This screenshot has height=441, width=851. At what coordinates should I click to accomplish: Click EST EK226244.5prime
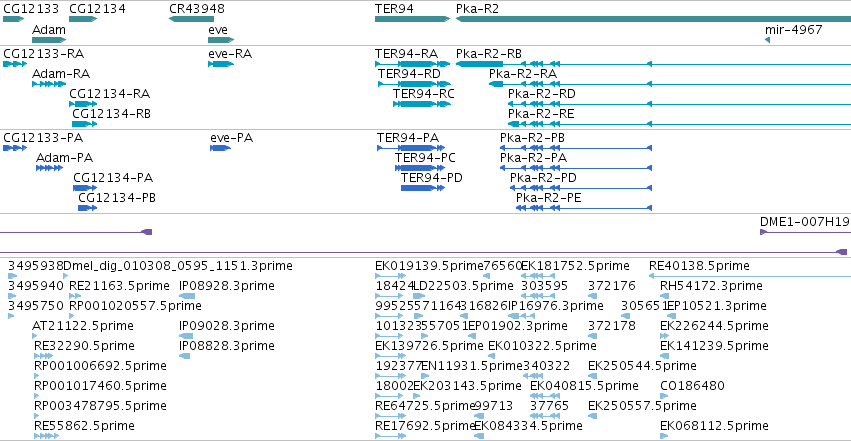click(x=714, y=326)
